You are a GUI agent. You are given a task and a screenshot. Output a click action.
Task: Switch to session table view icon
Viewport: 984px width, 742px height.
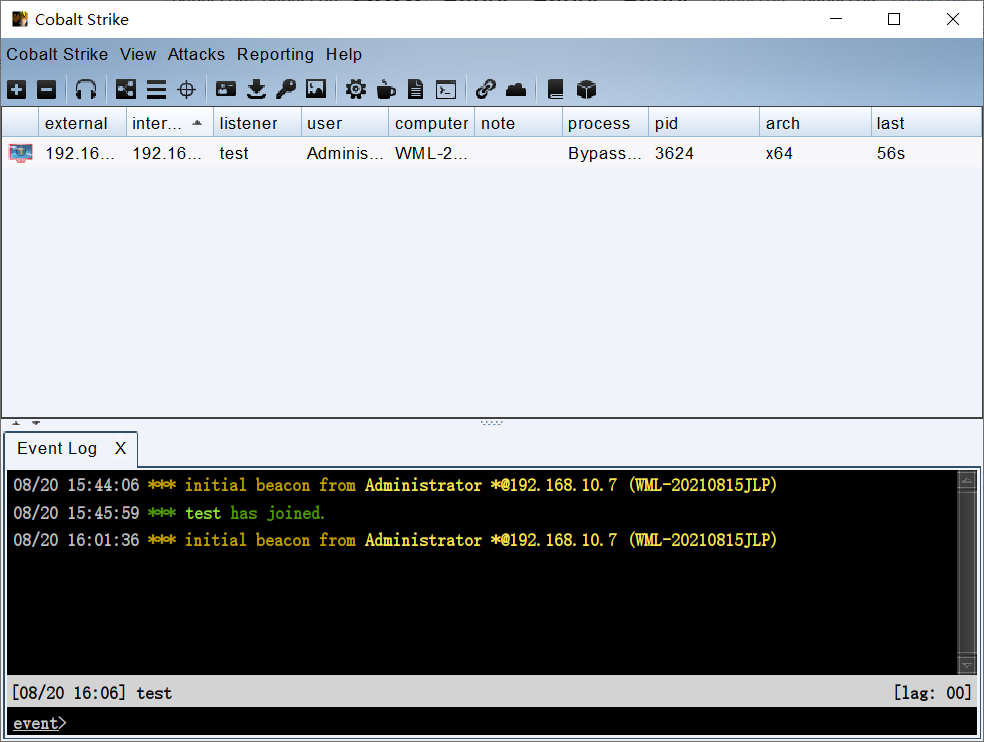156,90
